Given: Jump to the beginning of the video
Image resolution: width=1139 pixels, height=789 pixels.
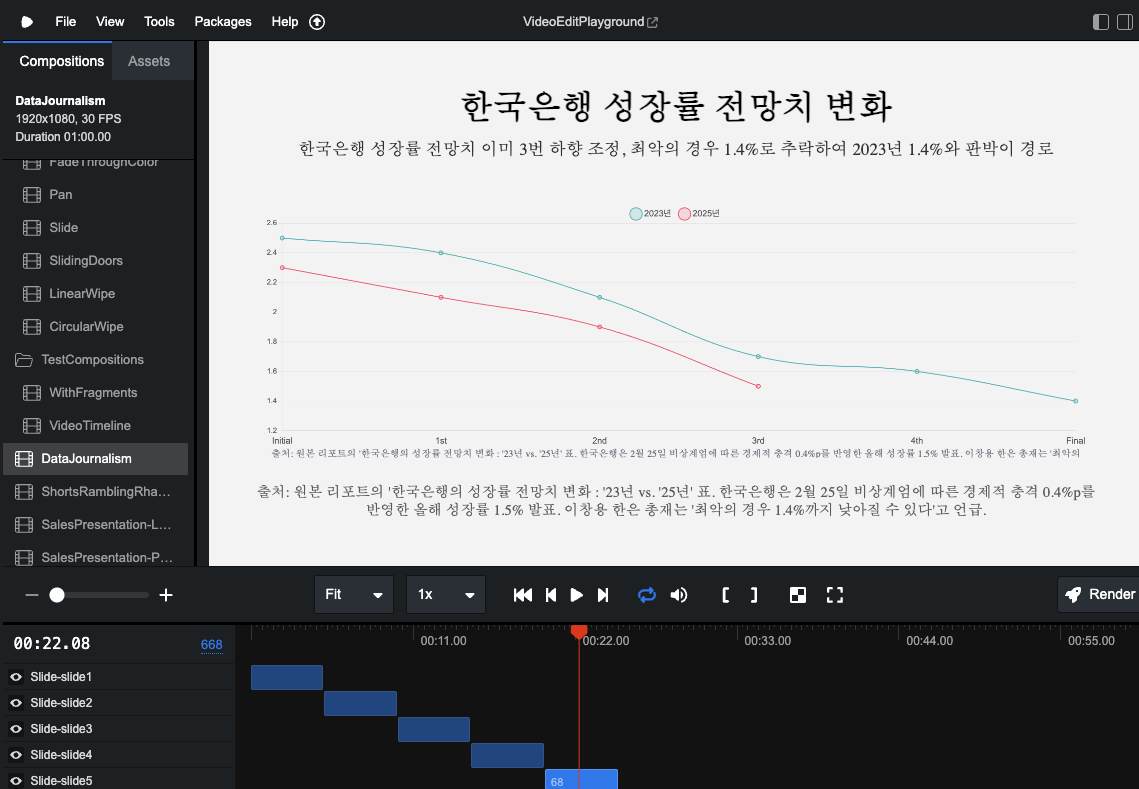Looking at the screenshot, I should (x=522, y=595).
